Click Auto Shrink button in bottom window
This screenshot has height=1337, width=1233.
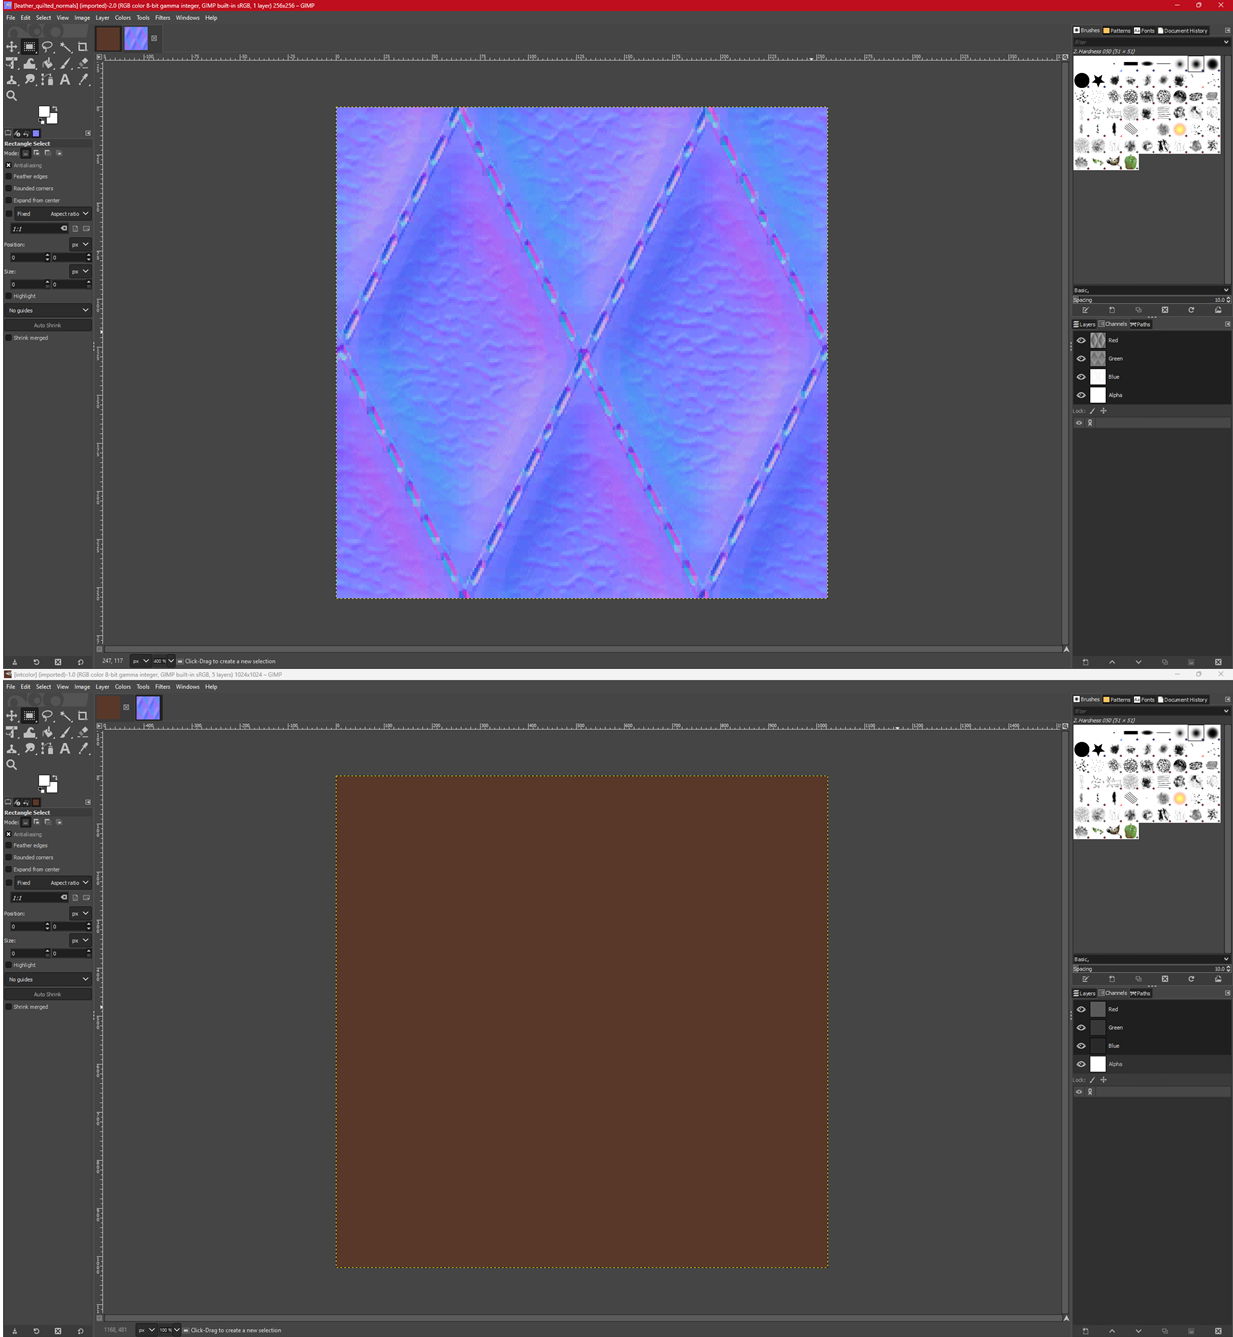tap(48, 994)
